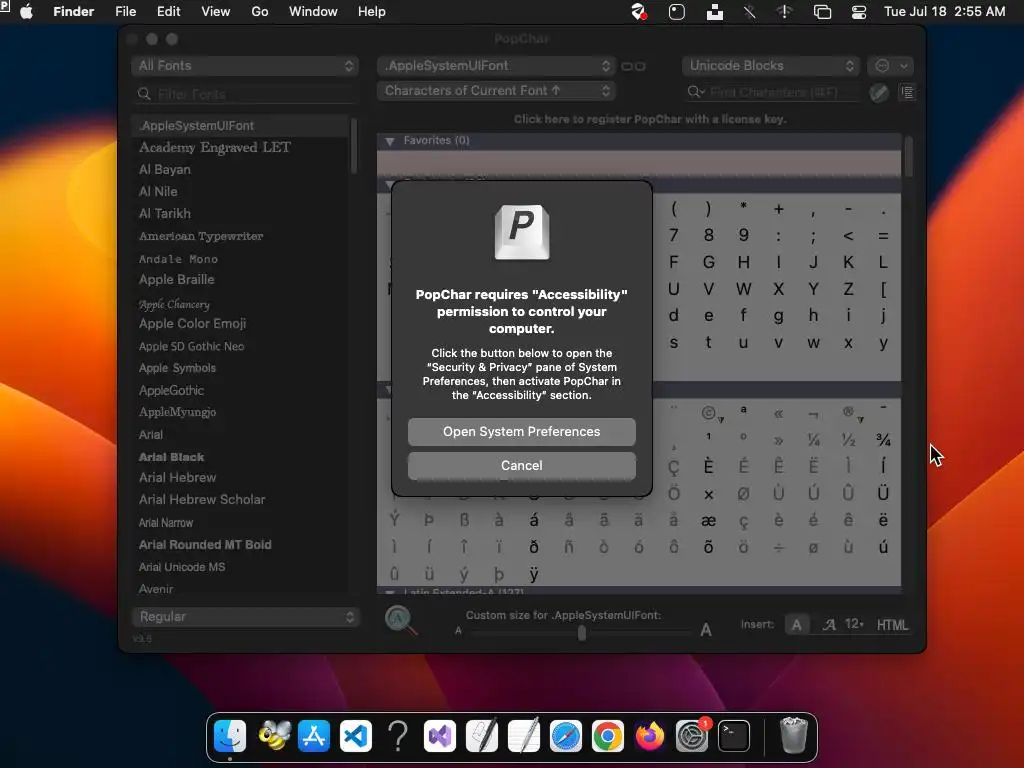Open the Edit menu
The height and width of the screenshot is (768, 1024).
(x=168, y=12)
